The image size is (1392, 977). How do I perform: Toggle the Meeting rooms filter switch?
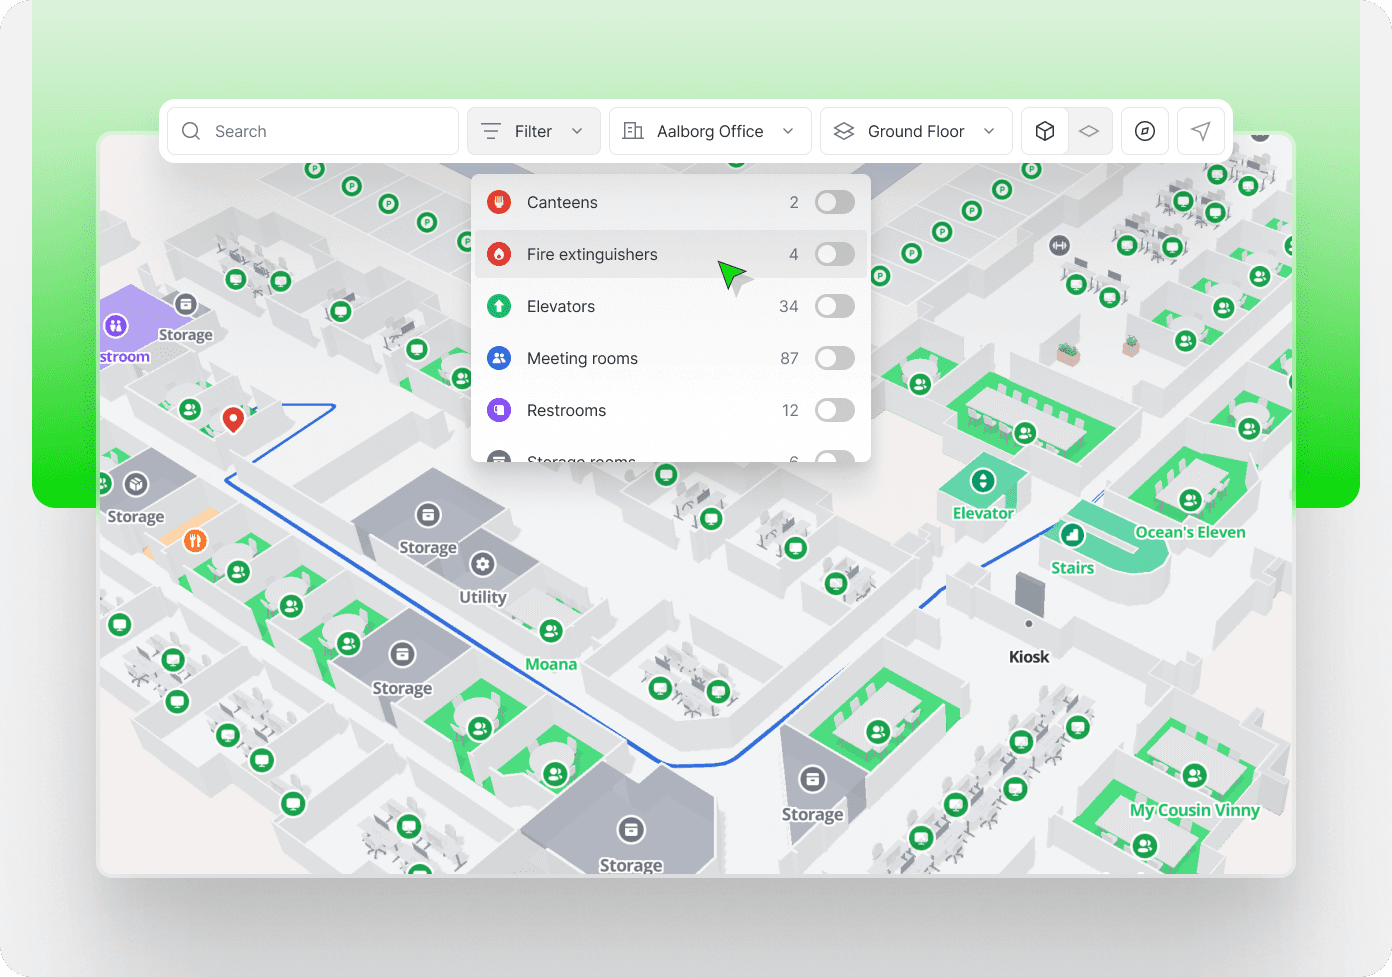point(835,358)
